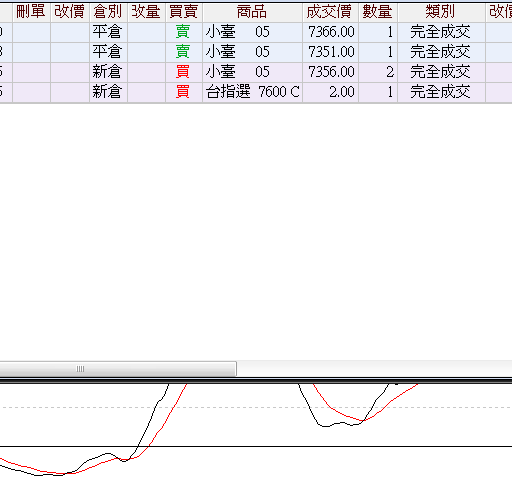This screenshot has width=512, height=482.
Task: Click 完全成交 in the 7351.00 row
Action: (x=440, y=52)
